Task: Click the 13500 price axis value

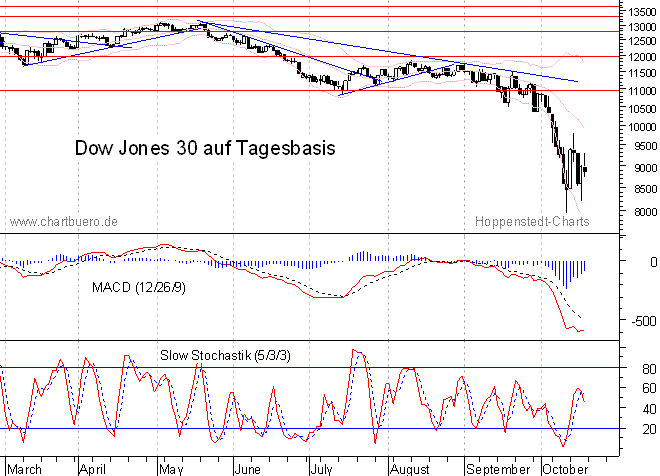Action: (x=642, y=12)
